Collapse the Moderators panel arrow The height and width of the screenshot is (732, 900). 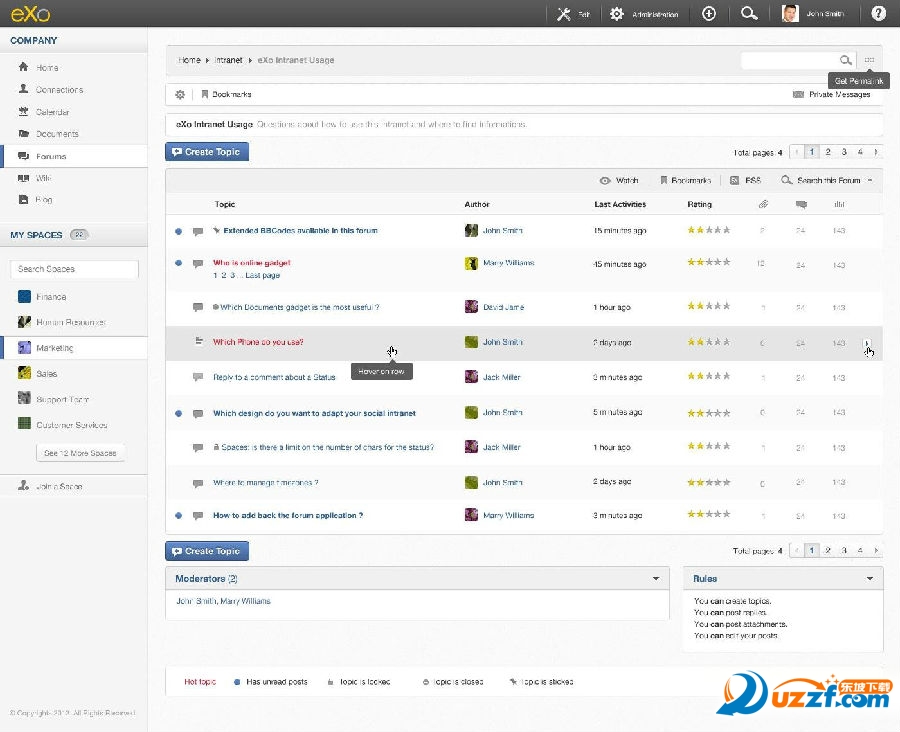[656, 579]
